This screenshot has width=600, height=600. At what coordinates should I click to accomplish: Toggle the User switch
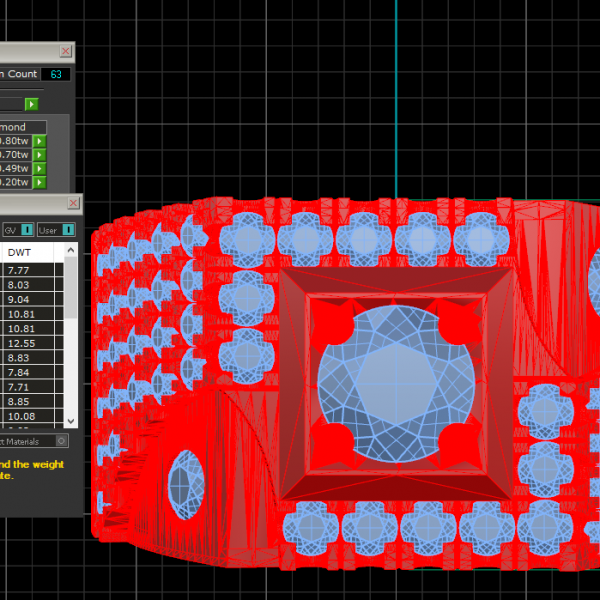[68, 230]
